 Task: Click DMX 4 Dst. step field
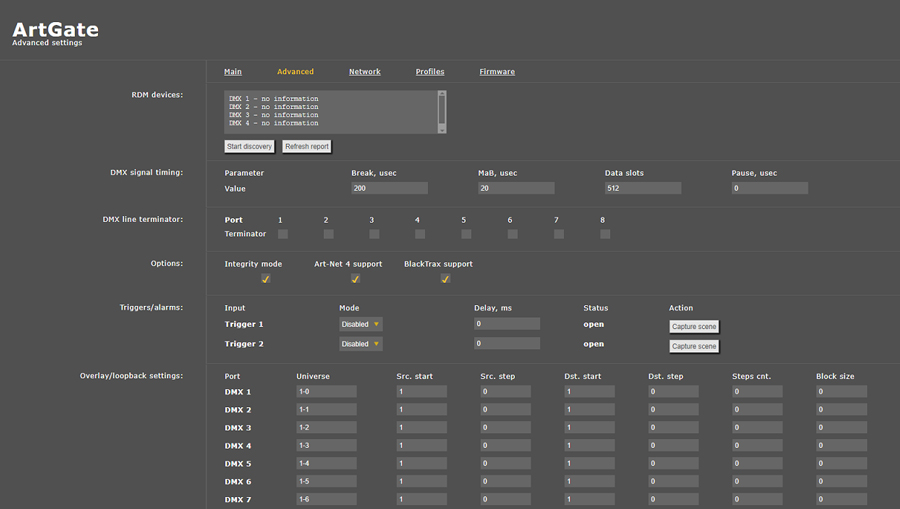click(x=673, y=445)
